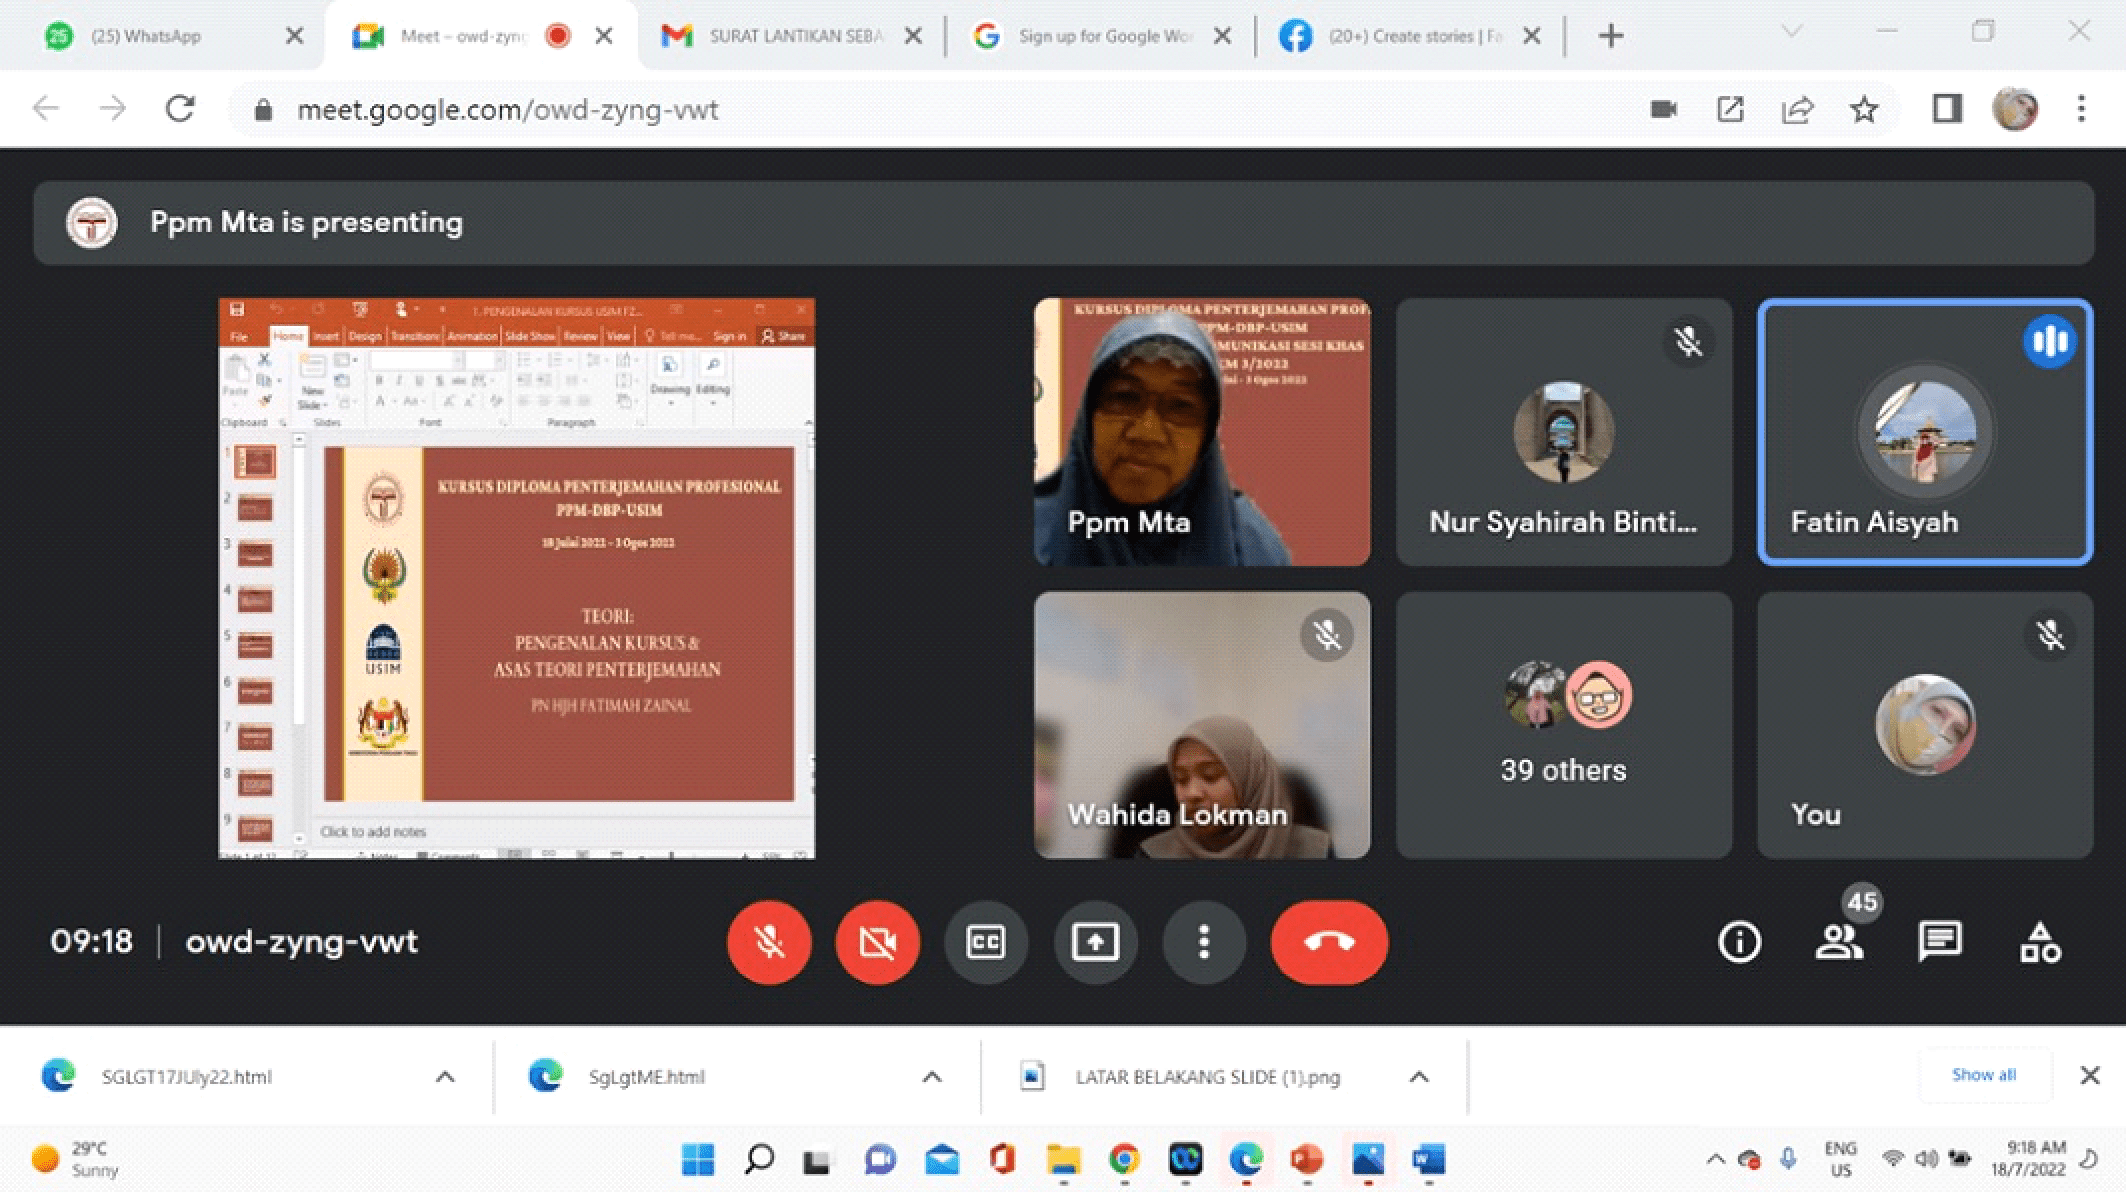Open the meeting details info icon
Image resolution: width=2126 pixels, height=1192 pixels.
click(x=1739, y=942)
